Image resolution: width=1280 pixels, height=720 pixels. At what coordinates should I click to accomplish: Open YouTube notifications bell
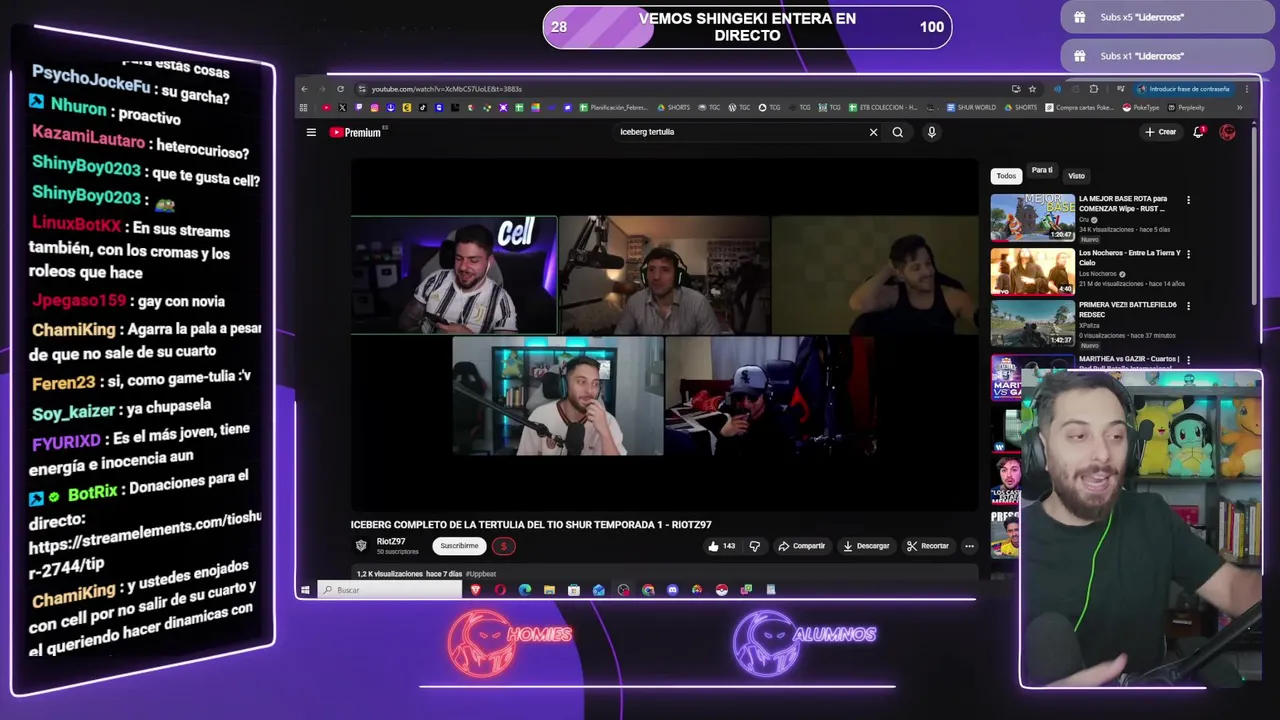pos(1198,132)
